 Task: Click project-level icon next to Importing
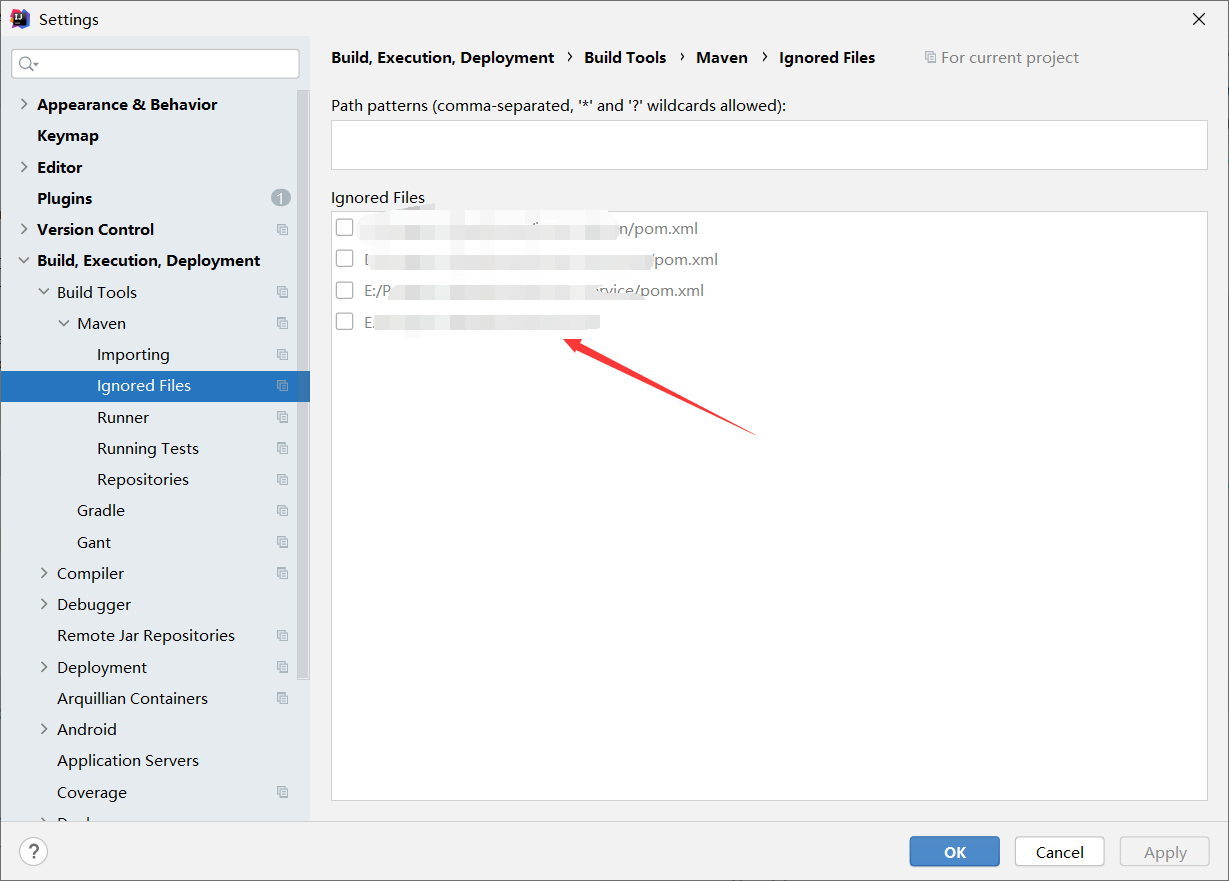[x=282, y=355]
